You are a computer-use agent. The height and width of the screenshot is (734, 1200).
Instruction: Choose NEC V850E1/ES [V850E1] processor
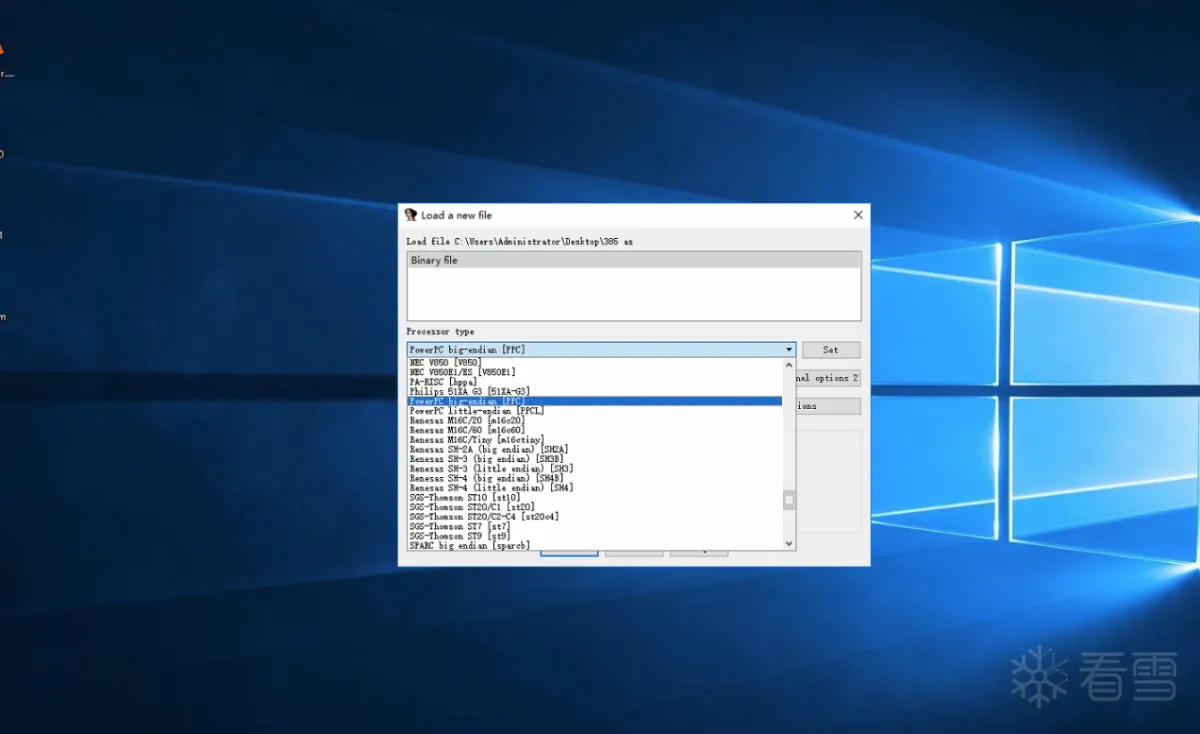point(595,372)
